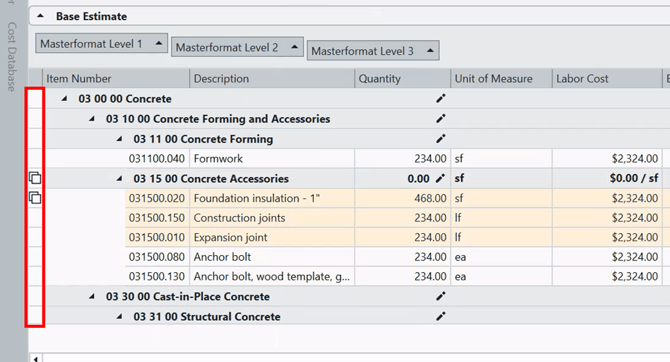
Task: Click copy icon beside Foundation insulation row
Action: (x=35, y=198)
